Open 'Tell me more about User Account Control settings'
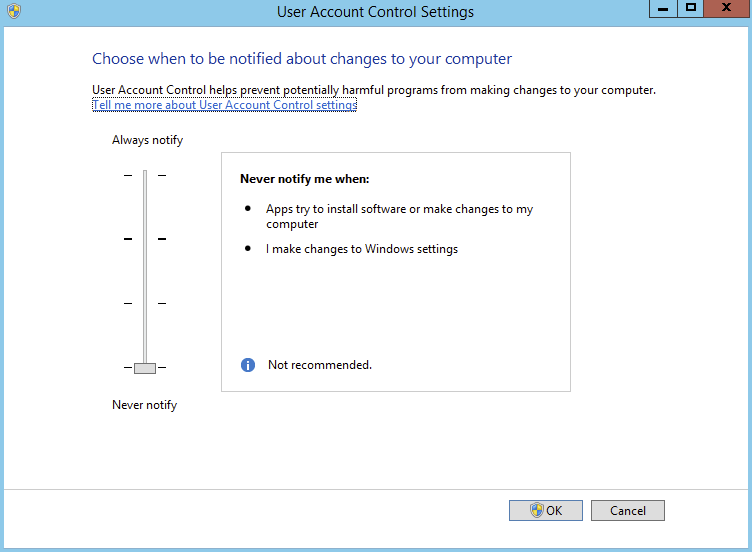The image size is (752, 552). 224,105
